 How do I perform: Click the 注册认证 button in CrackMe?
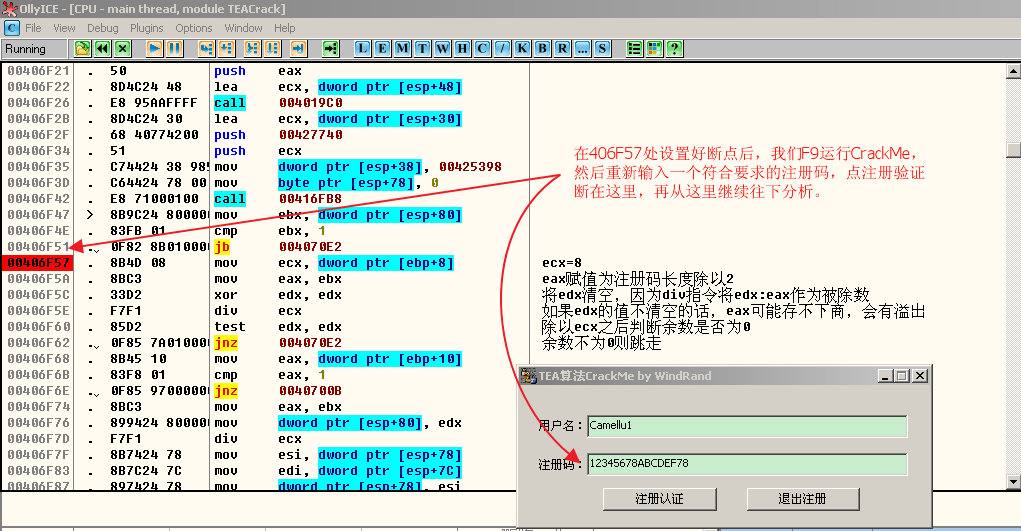point(660,499)
